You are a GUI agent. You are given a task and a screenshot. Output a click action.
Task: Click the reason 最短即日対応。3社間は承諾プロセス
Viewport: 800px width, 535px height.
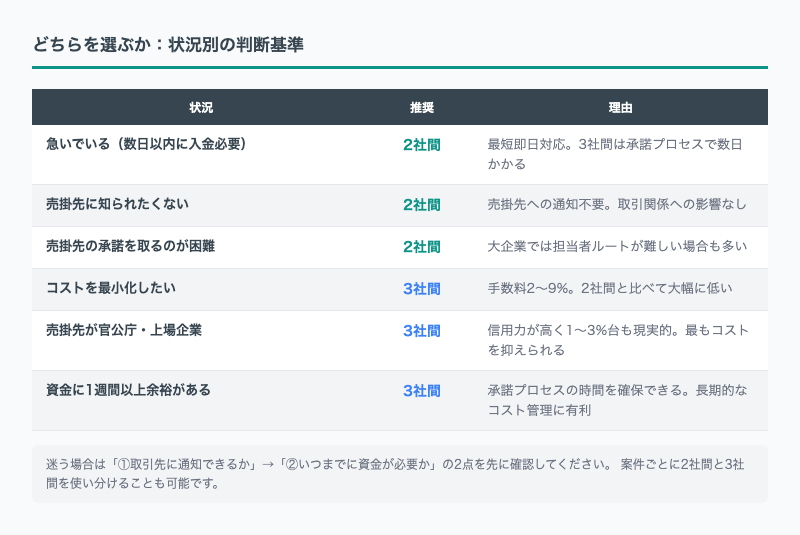(615, 154)
